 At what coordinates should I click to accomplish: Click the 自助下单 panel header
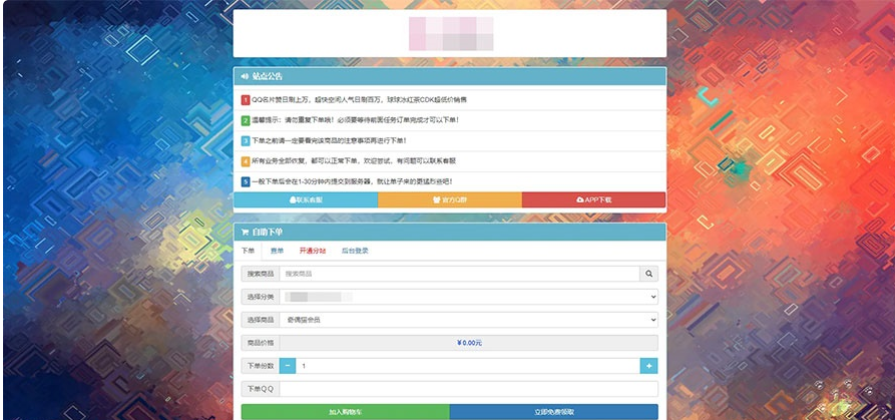[450, 232]
